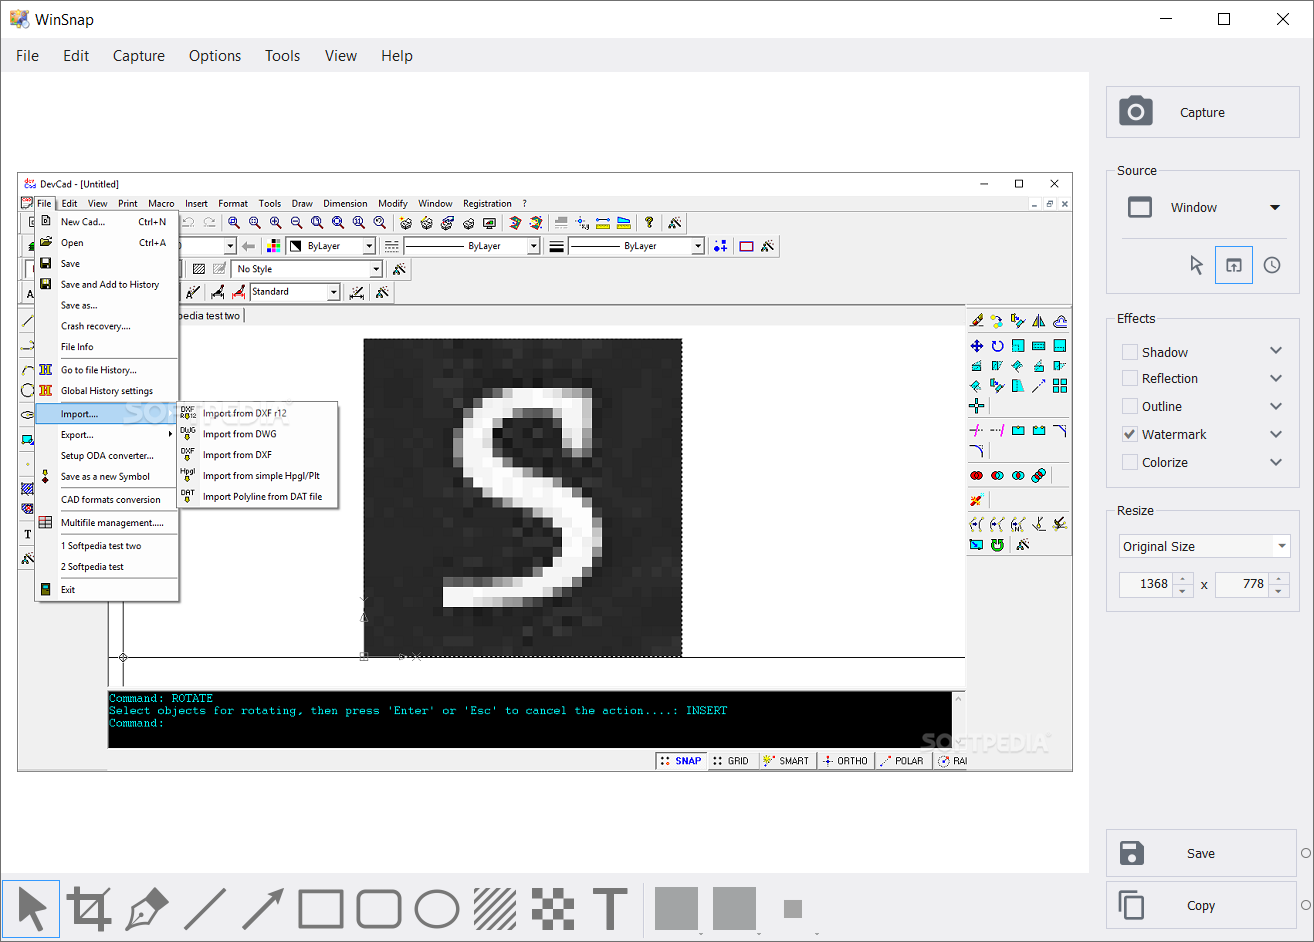Screen dimensions: 1314x942
Task: Open the View menu
Action: click(341, 56)
